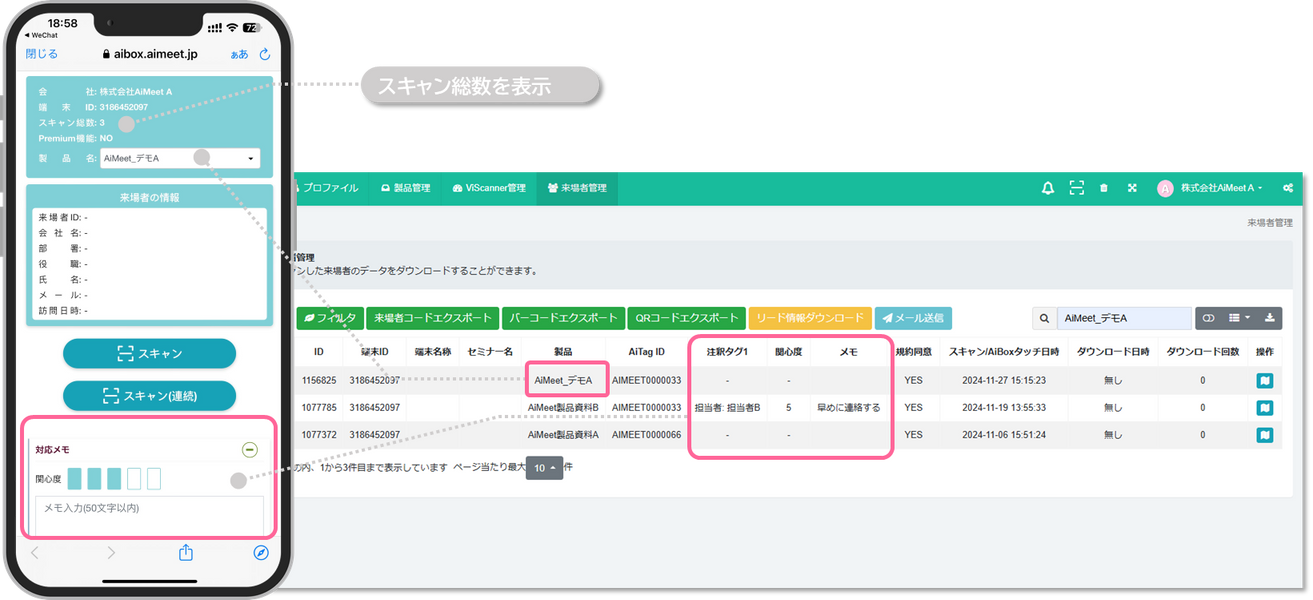This screenshot has width=1313, height=600.
Task: Click the export download icon in table toolbar
Action: tap(1270, 318)
